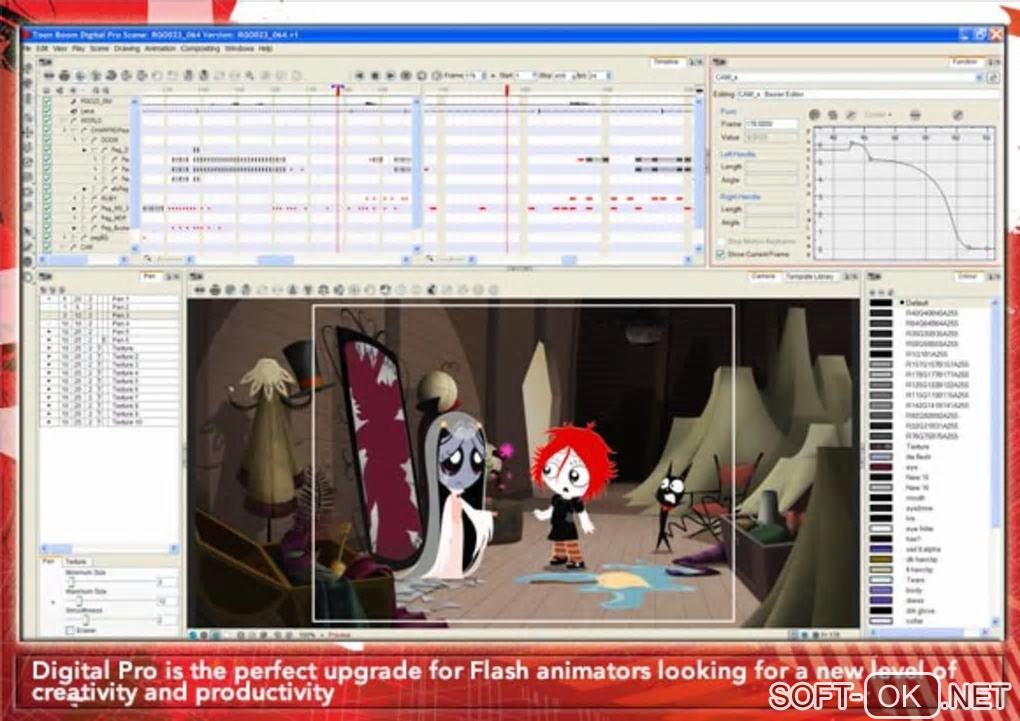Open the Colour panel view menu icon

(x=874, y=277)
